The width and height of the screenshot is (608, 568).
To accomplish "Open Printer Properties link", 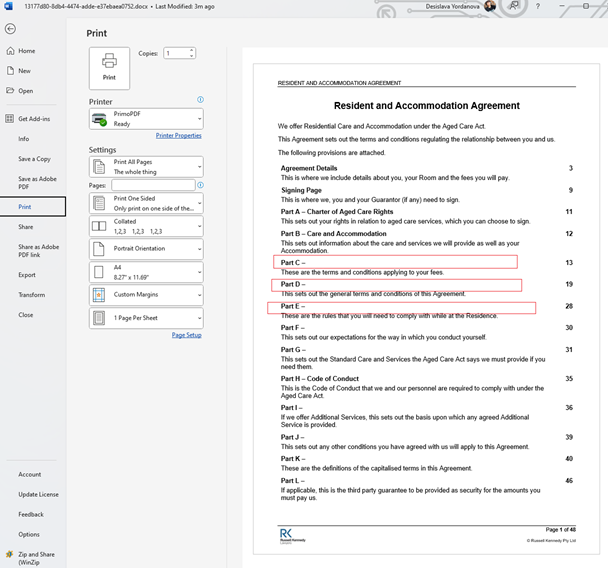I will coord(178,135).
